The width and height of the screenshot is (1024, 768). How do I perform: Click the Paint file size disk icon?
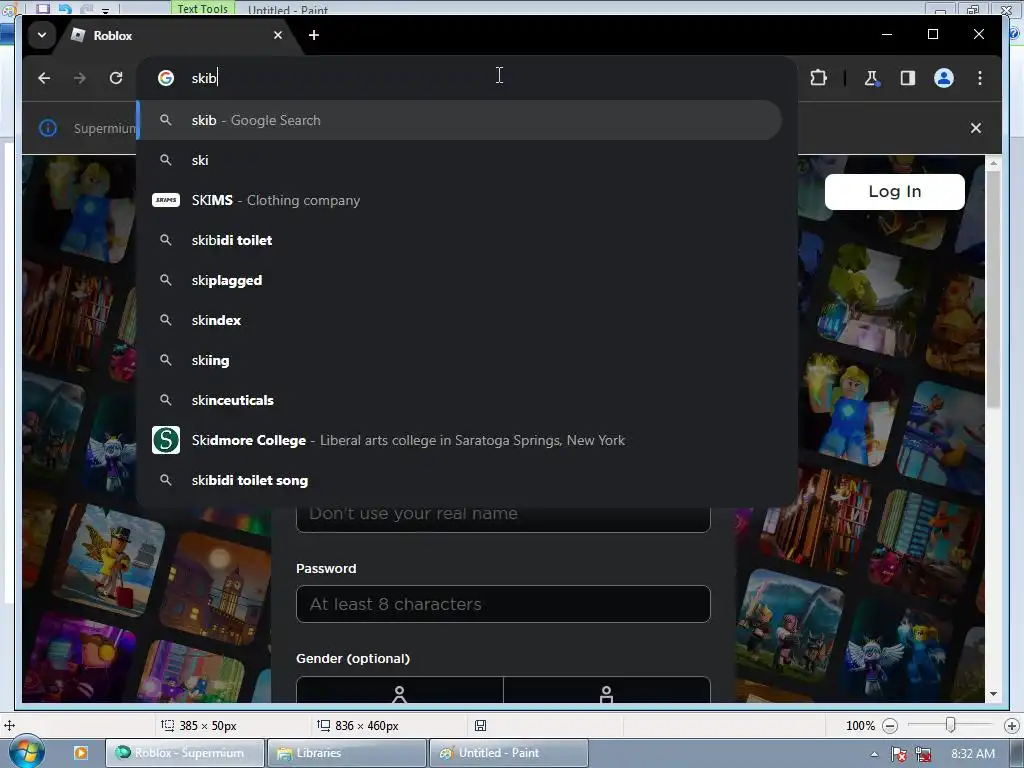480,726
